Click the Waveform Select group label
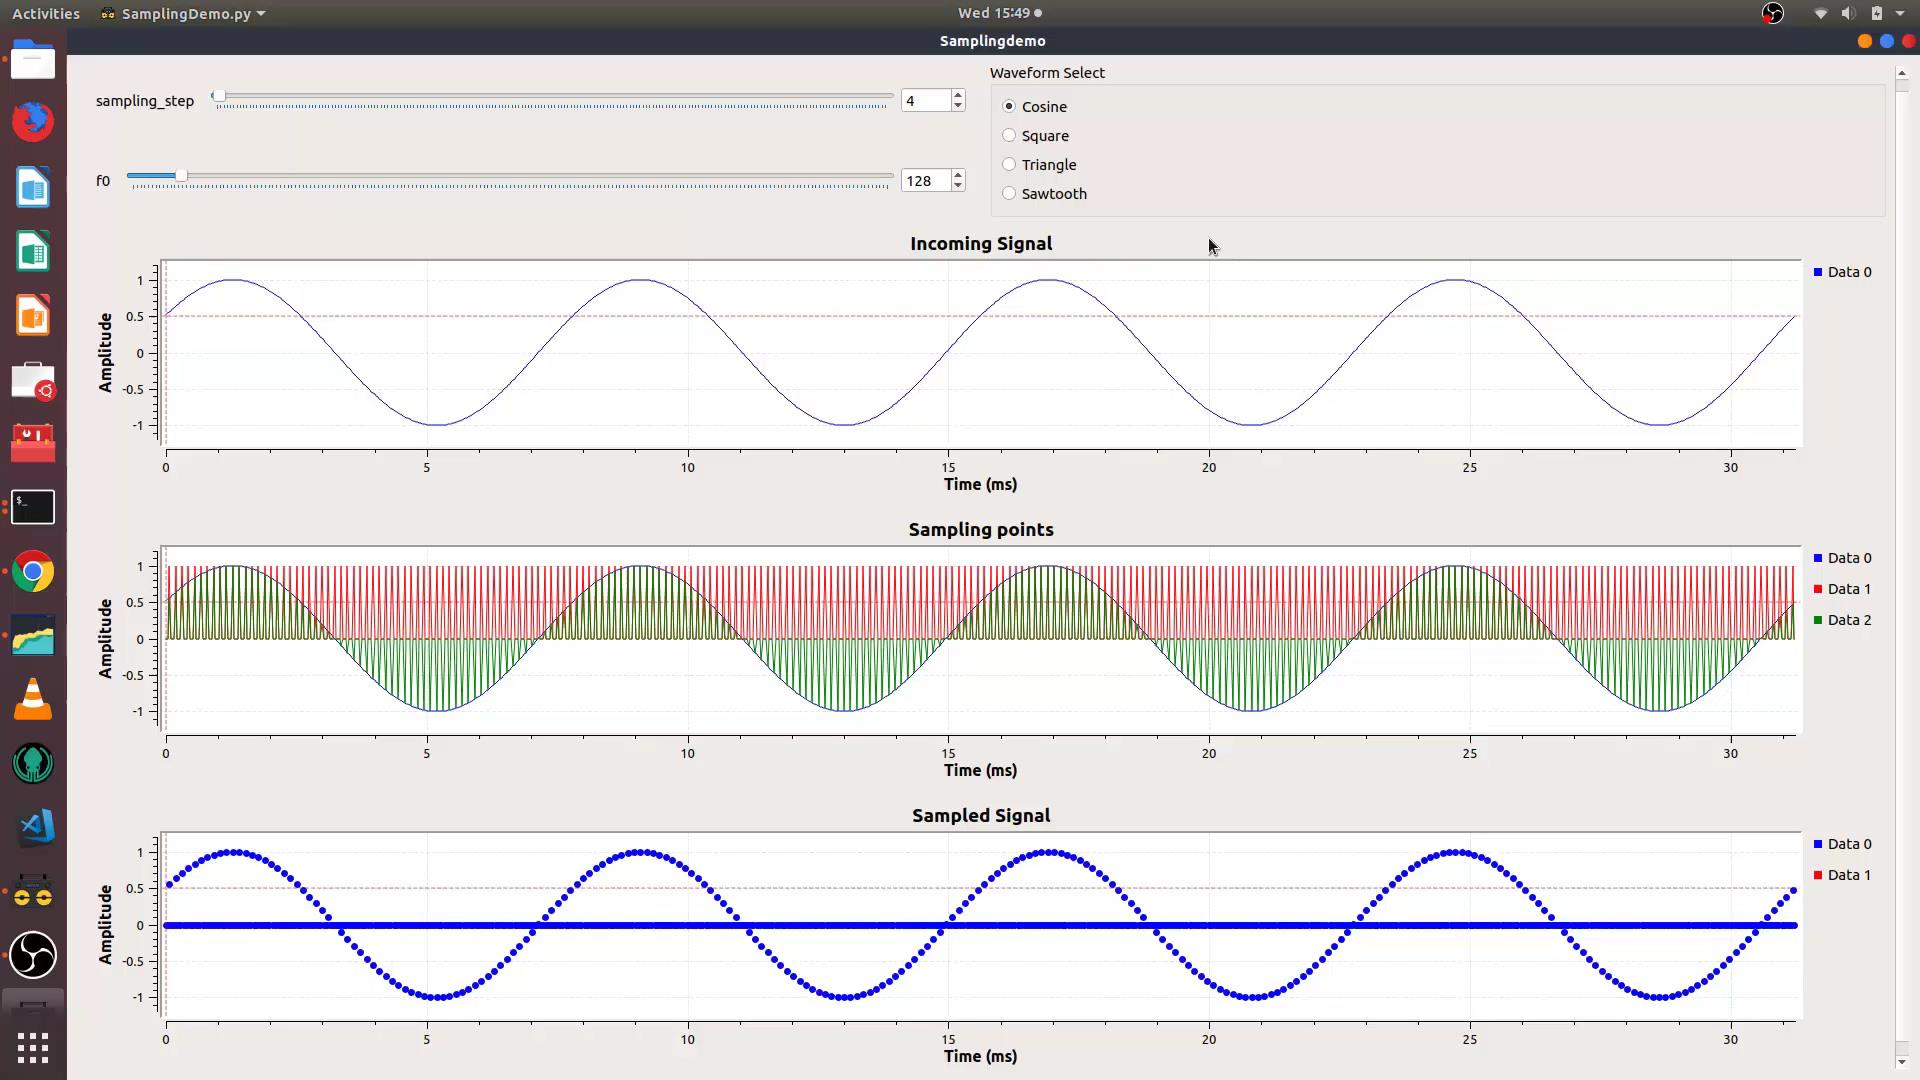The width and height of the screenshot is (1920, 1080). (1047, 72)
